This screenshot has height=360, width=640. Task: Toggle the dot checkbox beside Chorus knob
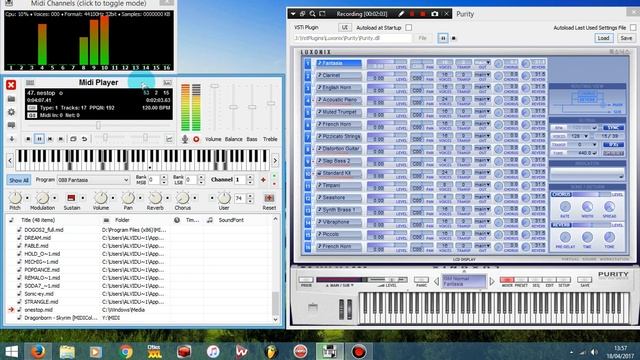(195, 198)
